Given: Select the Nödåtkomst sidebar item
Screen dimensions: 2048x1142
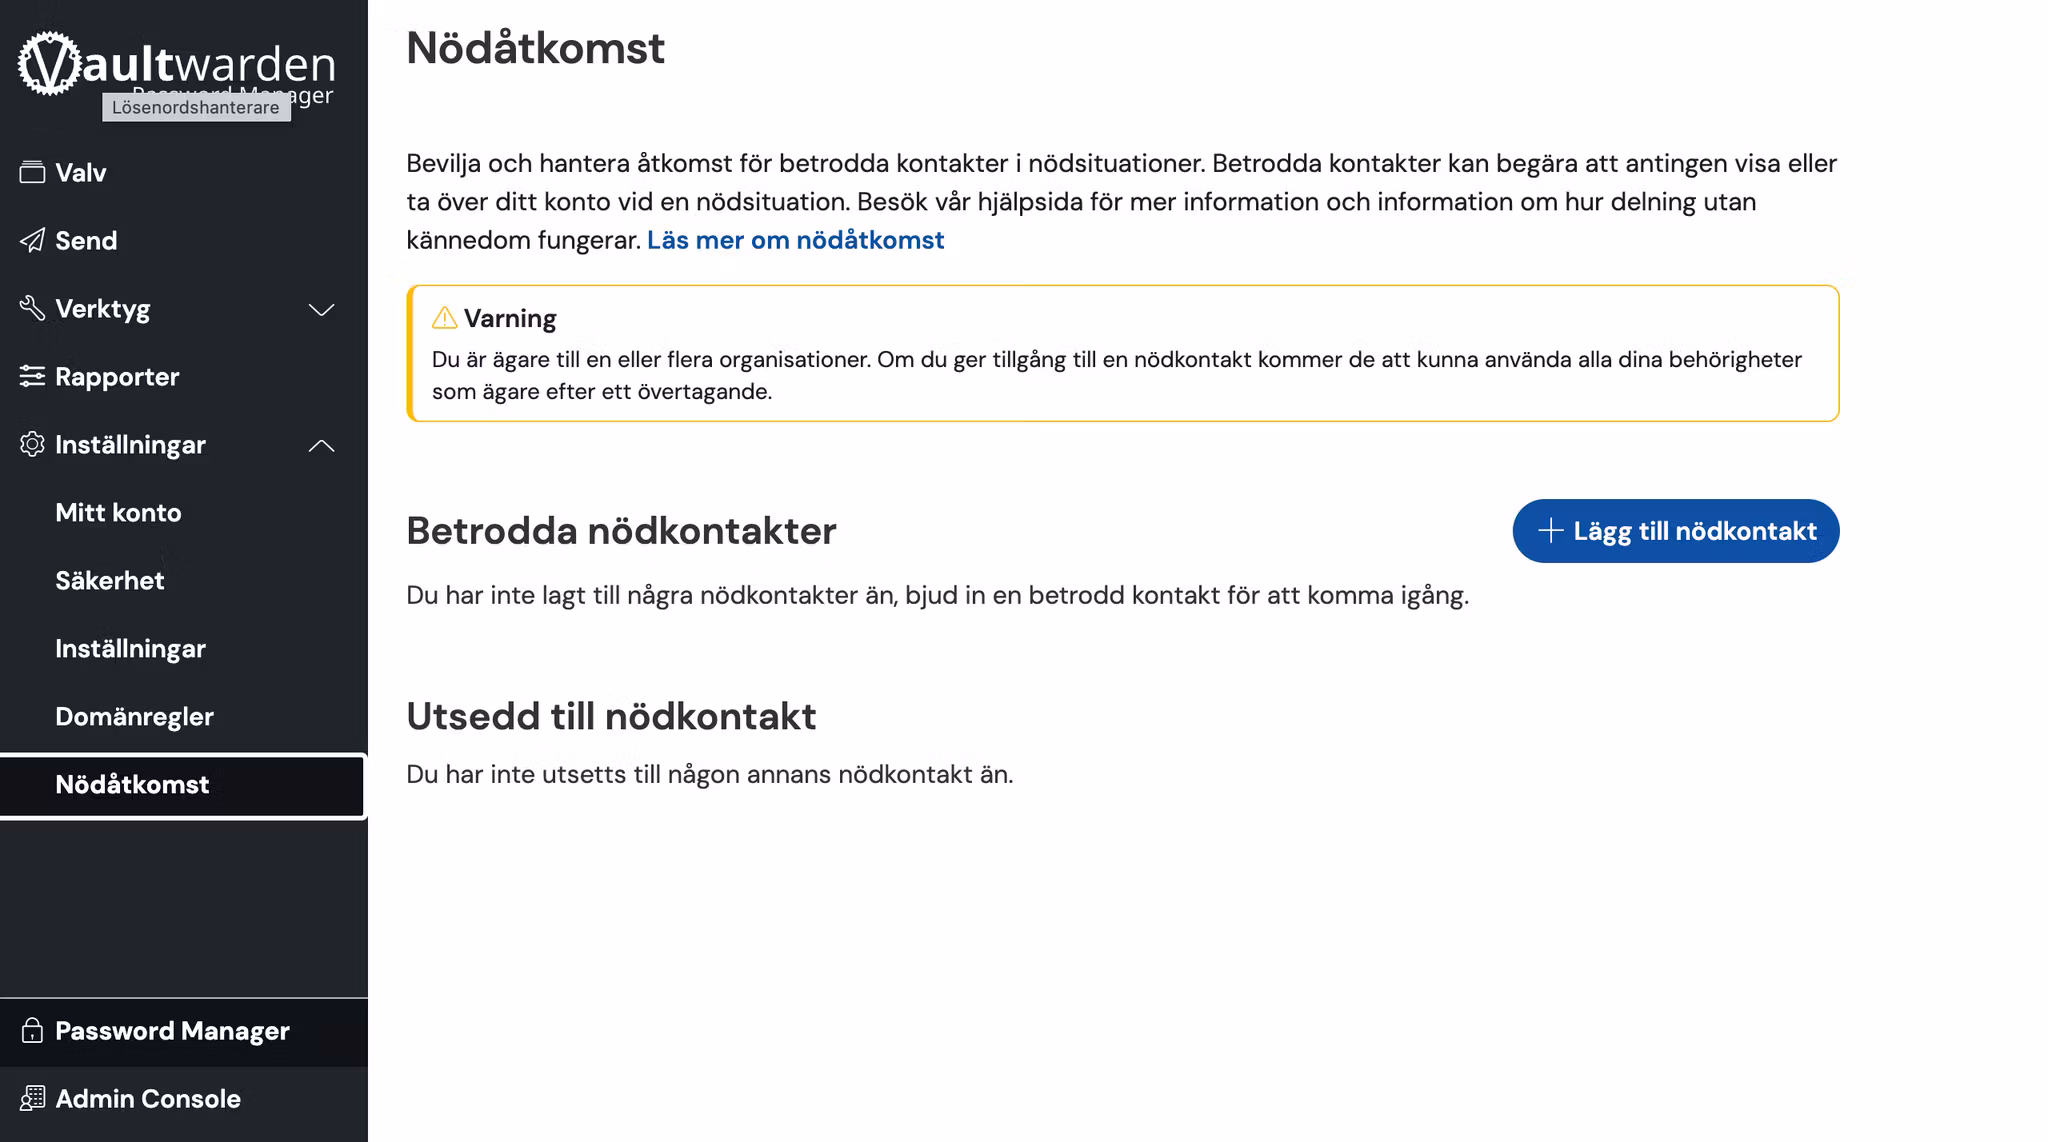Looking at the screenshot, I should (132, 784).
